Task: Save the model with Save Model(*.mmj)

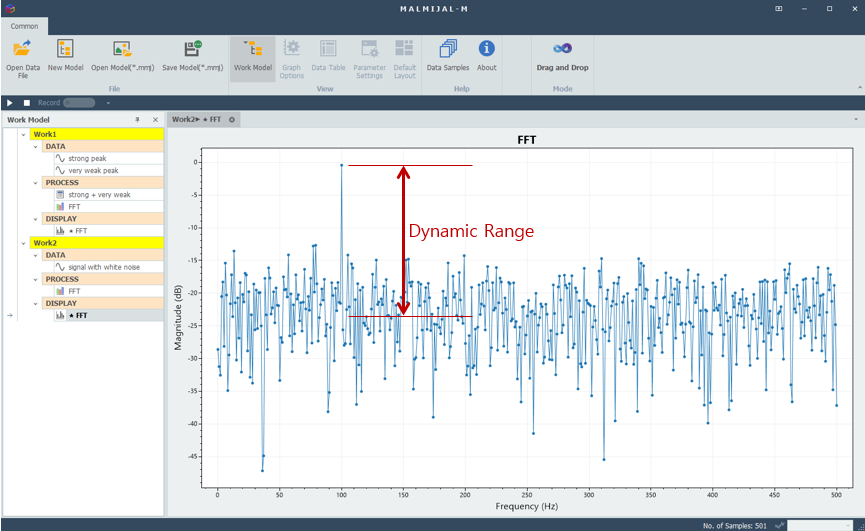Action: 193,56
